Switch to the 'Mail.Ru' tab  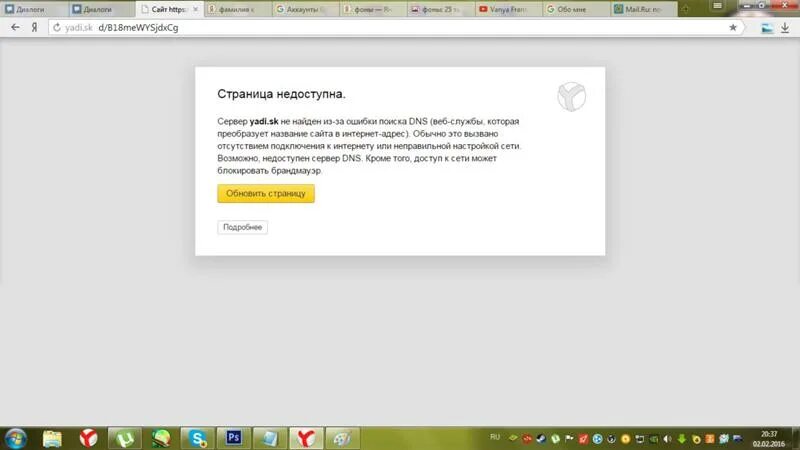tap(643, 9)
